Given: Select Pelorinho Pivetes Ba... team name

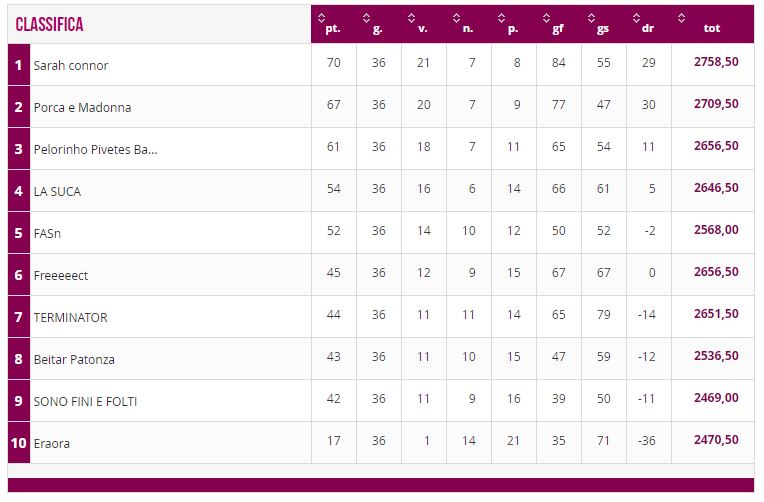Looking at the screenshot, I should pos(96,149).
